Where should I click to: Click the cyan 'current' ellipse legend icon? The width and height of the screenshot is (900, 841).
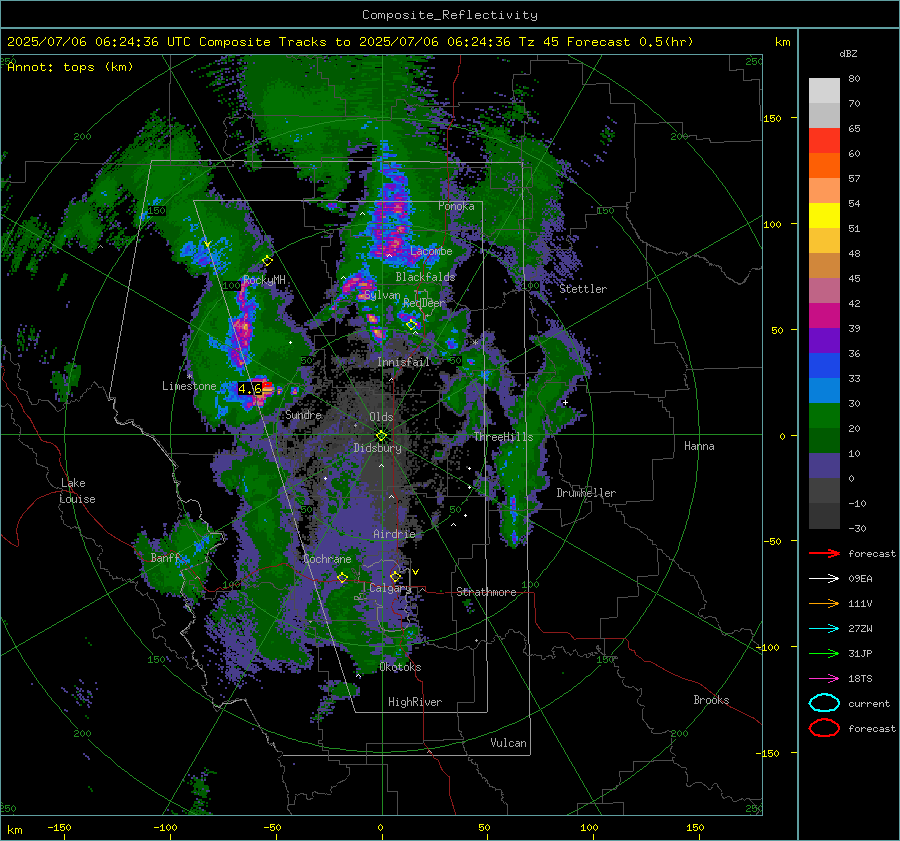coord(824,703)
